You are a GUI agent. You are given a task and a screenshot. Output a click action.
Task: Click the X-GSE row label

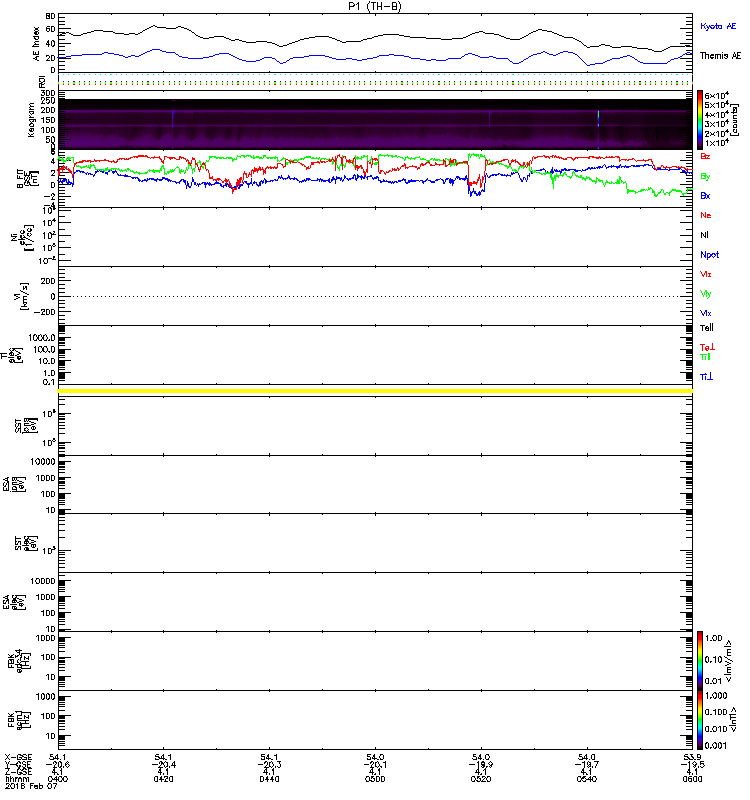[18, 757]
